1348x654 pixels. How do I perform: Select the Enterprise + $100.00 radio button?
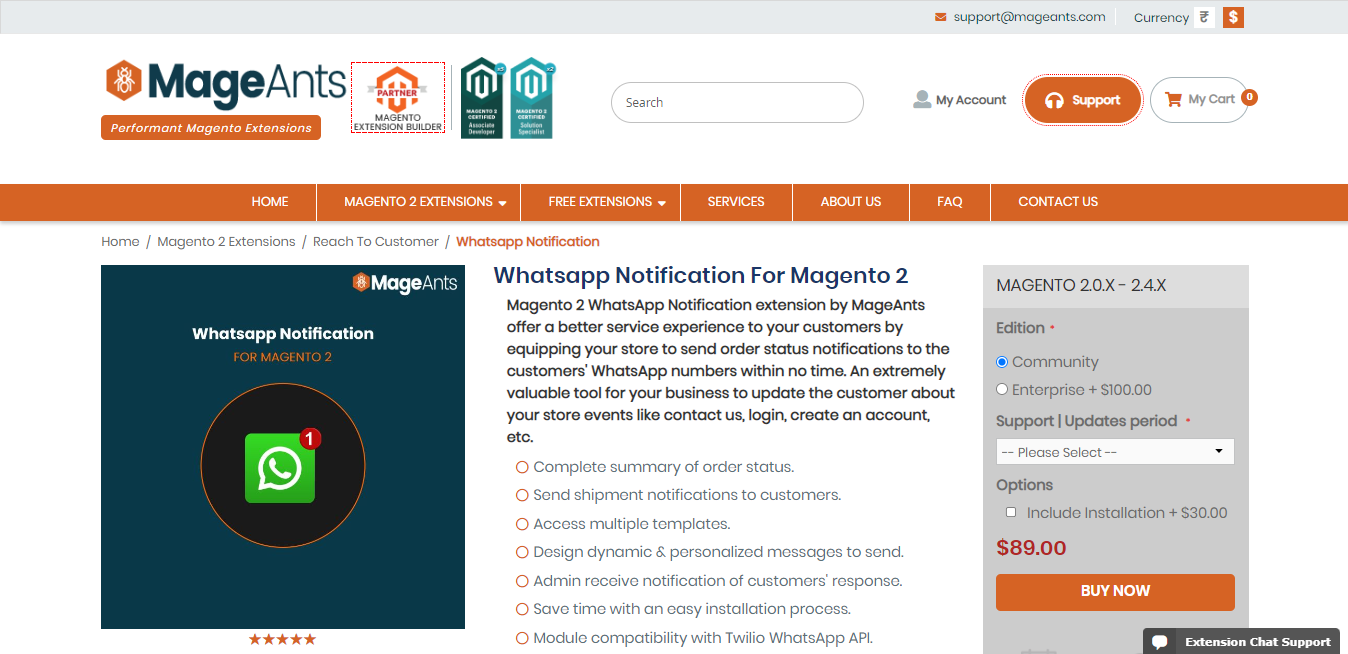click(1002, 389)
